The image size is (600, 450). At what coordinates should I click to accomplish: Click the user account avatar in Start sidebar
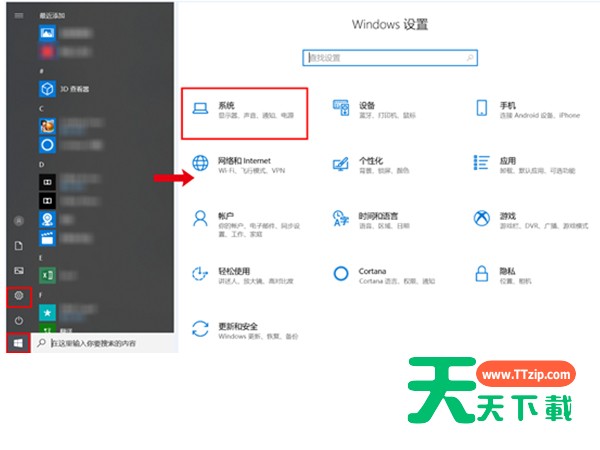point(19,221)
